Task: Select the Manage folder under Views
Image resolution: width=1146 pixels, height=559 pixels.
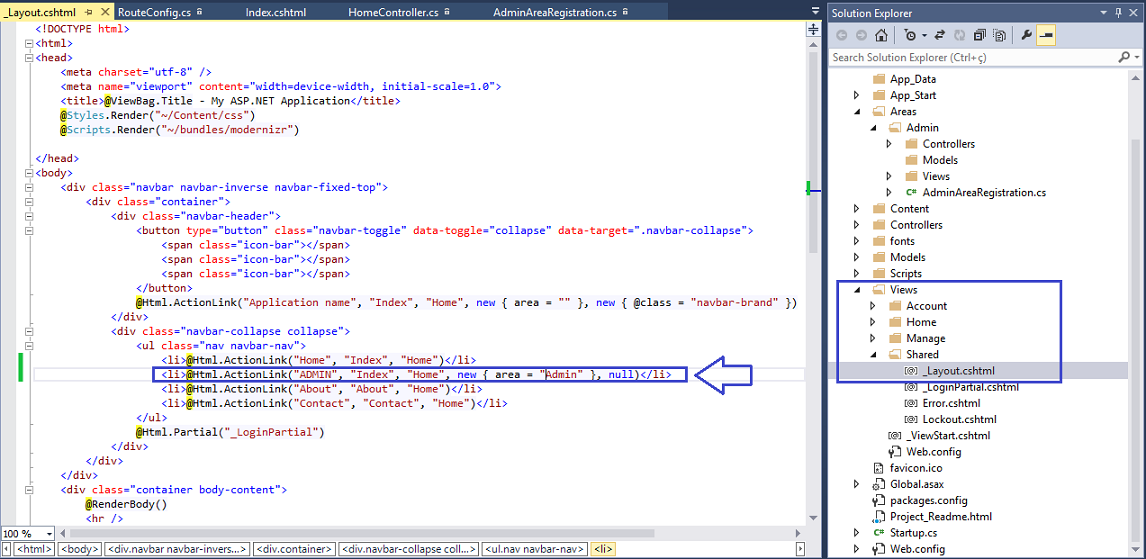Action: 925,338
